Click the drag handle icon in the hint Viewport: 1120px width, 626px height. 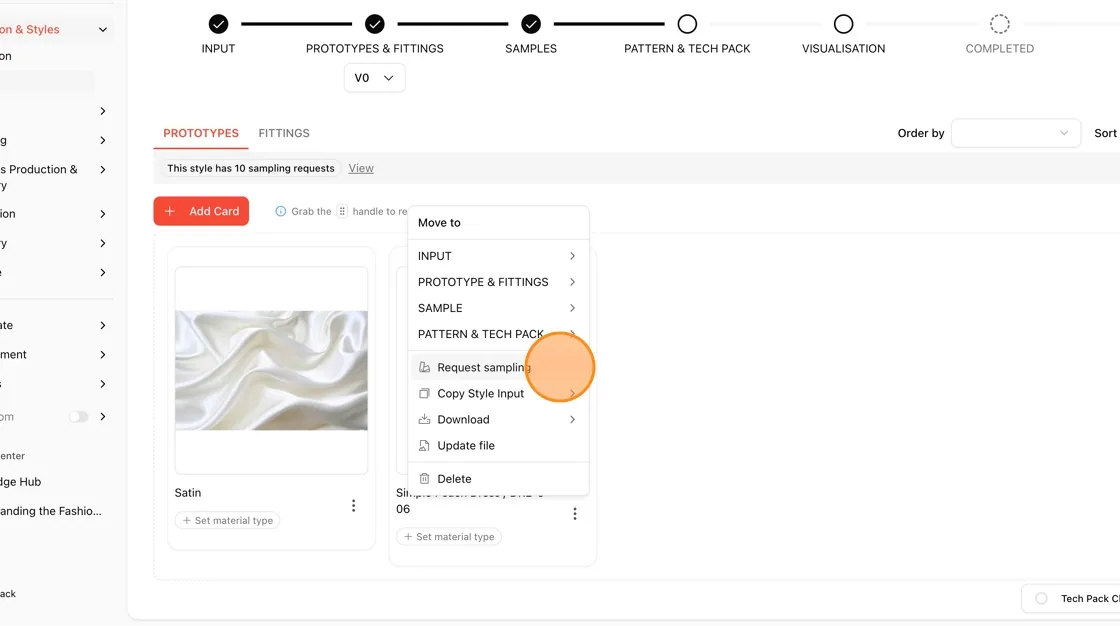coord(342,211)
